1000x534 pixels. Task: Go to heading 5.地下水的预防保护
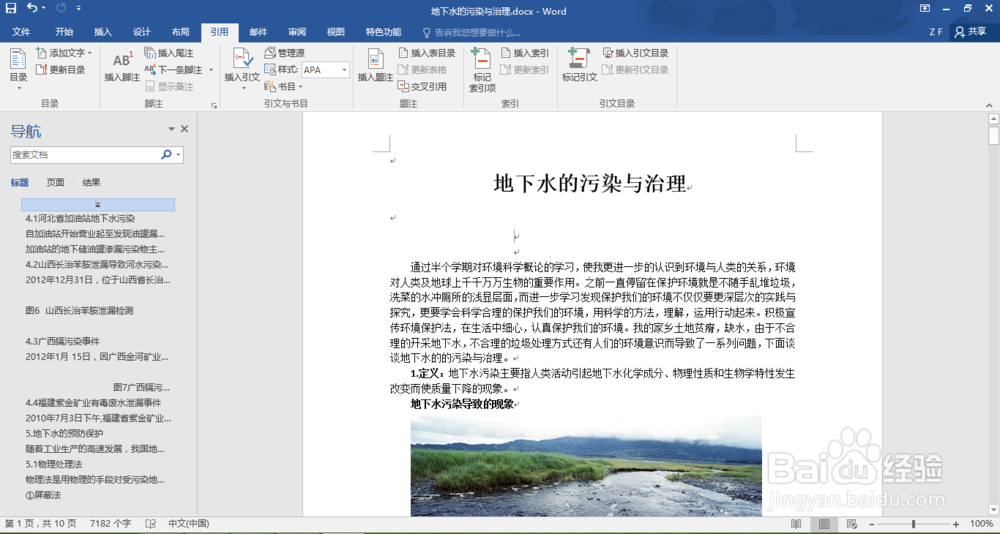click(64, 433)
